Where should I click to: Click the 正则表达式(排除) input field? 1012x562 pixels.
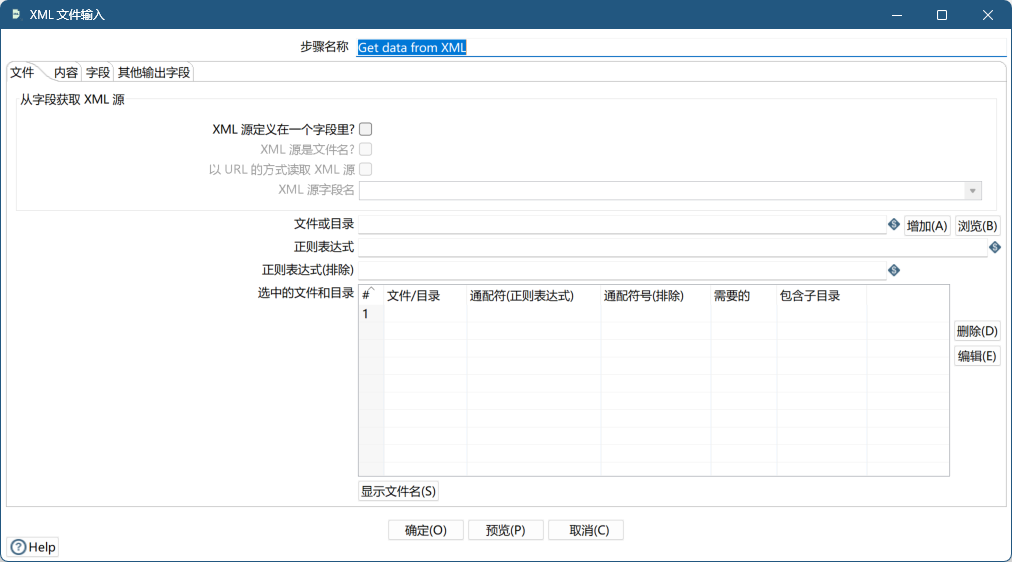point(622,270)
